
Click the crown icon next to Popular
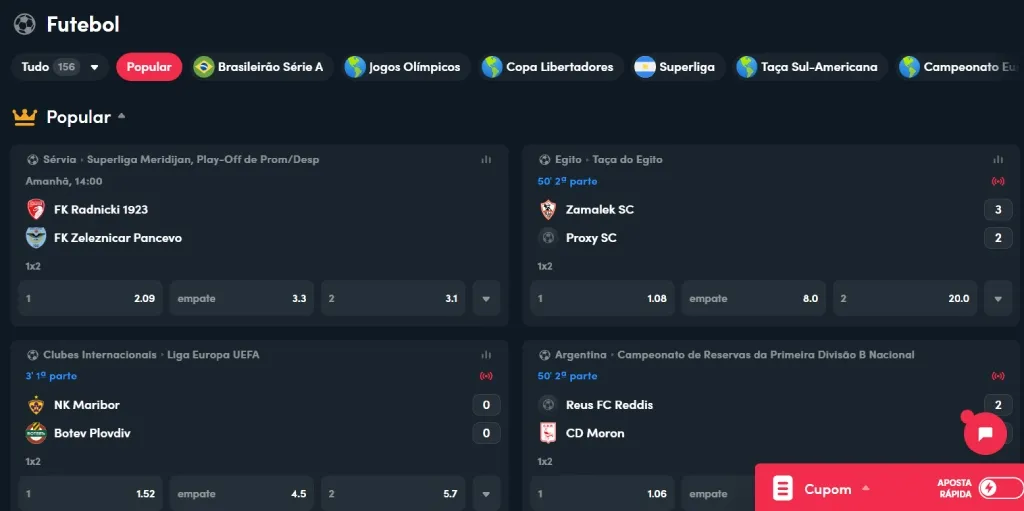click(x=24, y=117)
